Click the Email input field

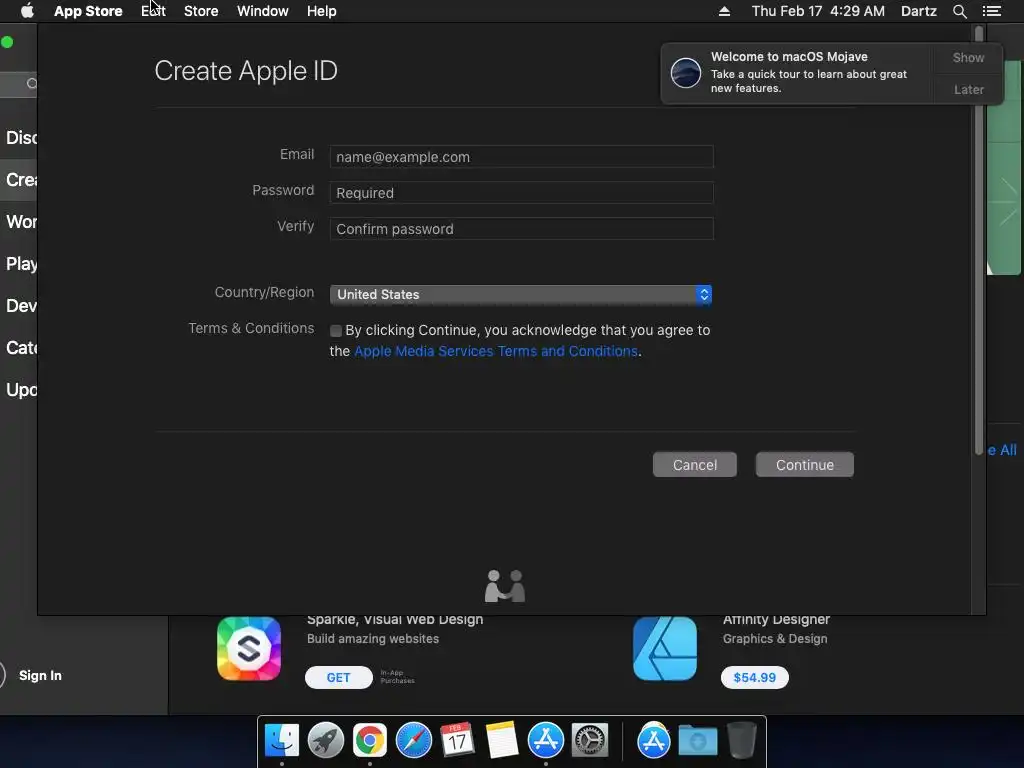coord(521,157)
